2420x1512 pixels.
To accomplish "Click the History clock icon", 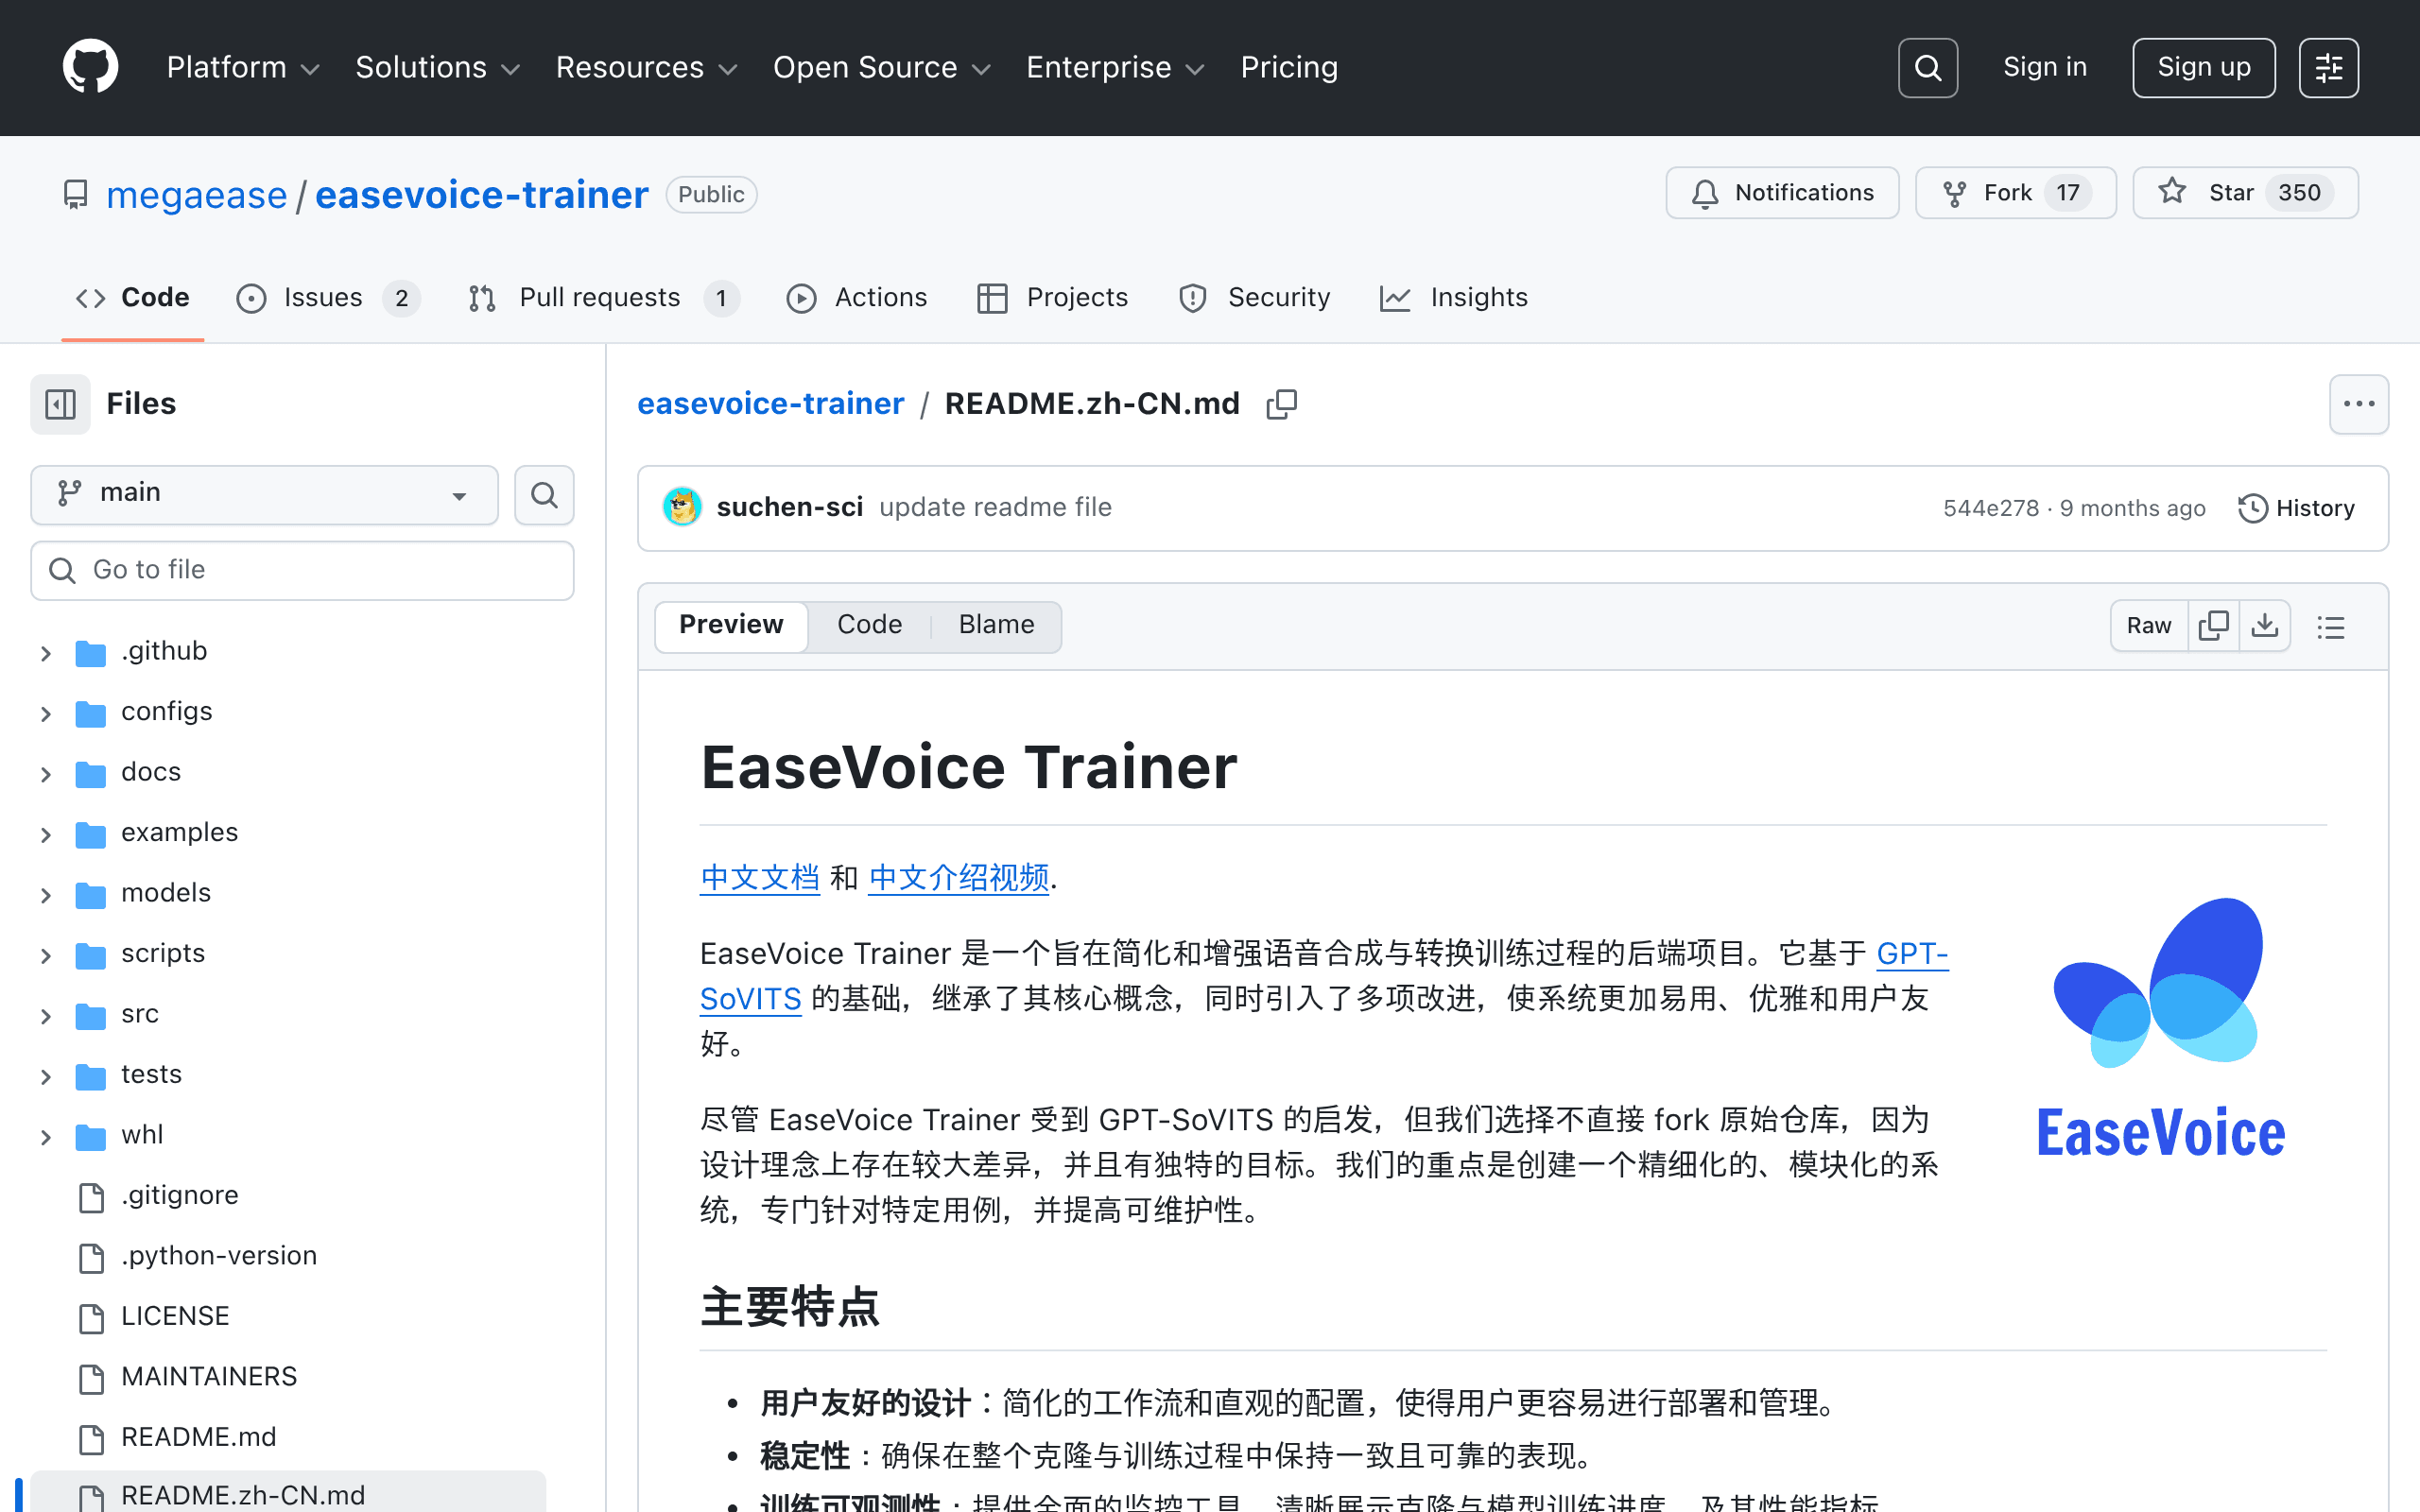I will tap(2252, 508).
